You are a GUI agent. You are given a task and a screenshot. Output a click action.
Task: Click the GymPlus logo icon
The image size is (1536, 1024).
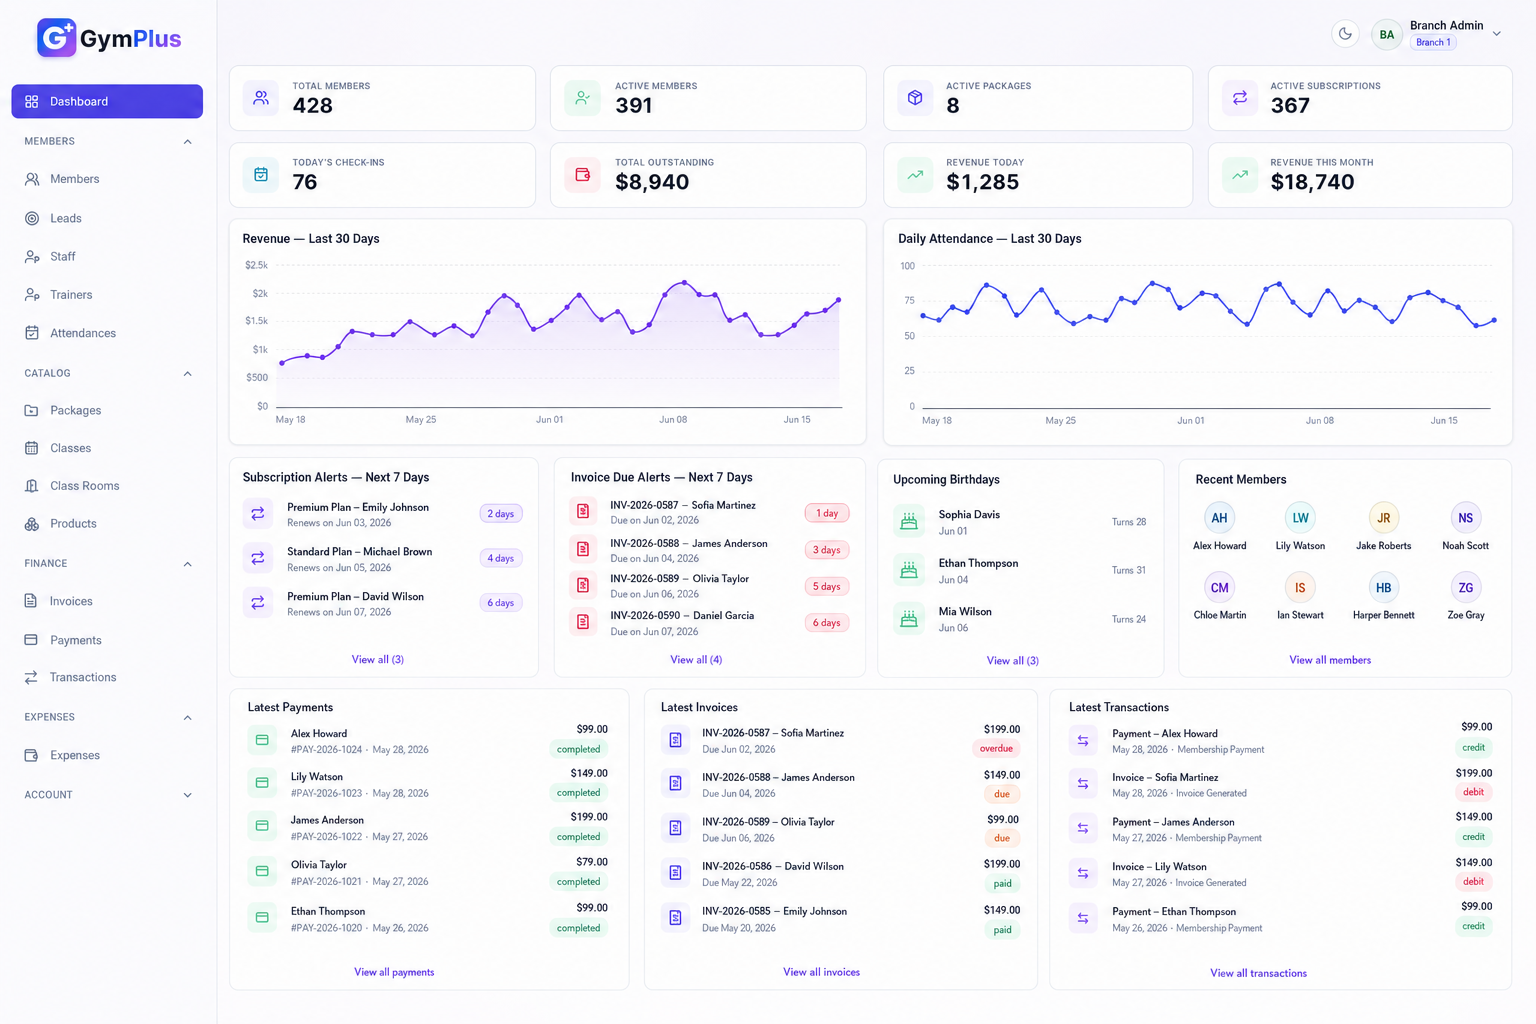coord(56,38)
